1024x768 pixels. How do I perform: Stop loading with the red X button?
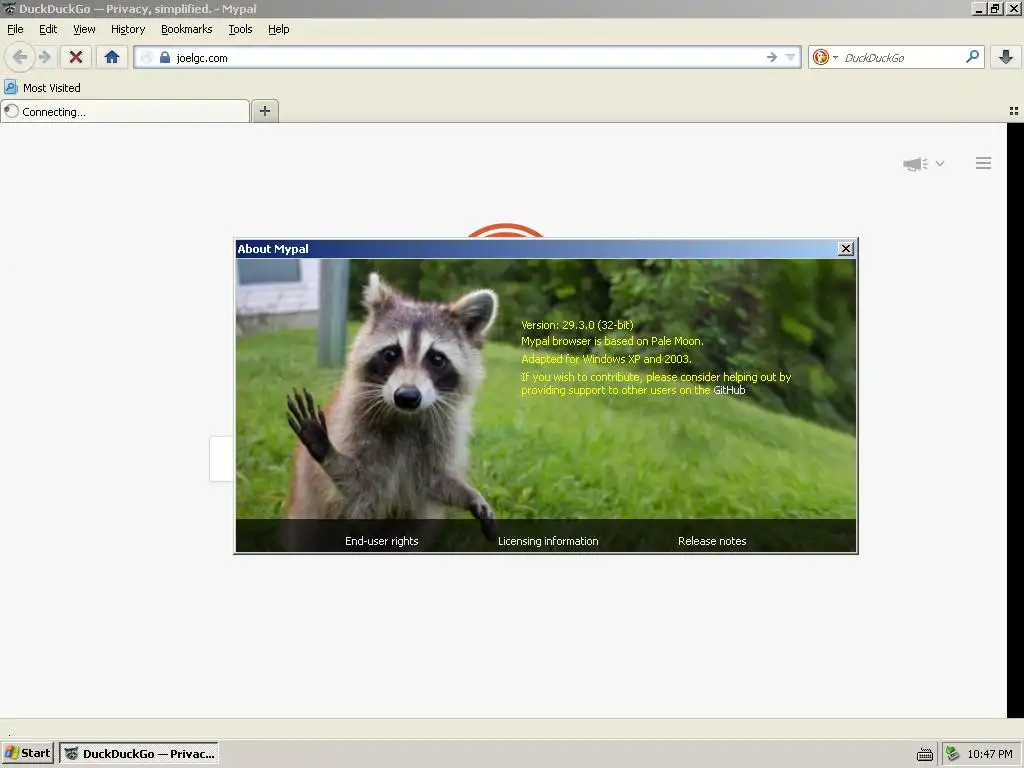pyautogui.click(x=76, y=57)
